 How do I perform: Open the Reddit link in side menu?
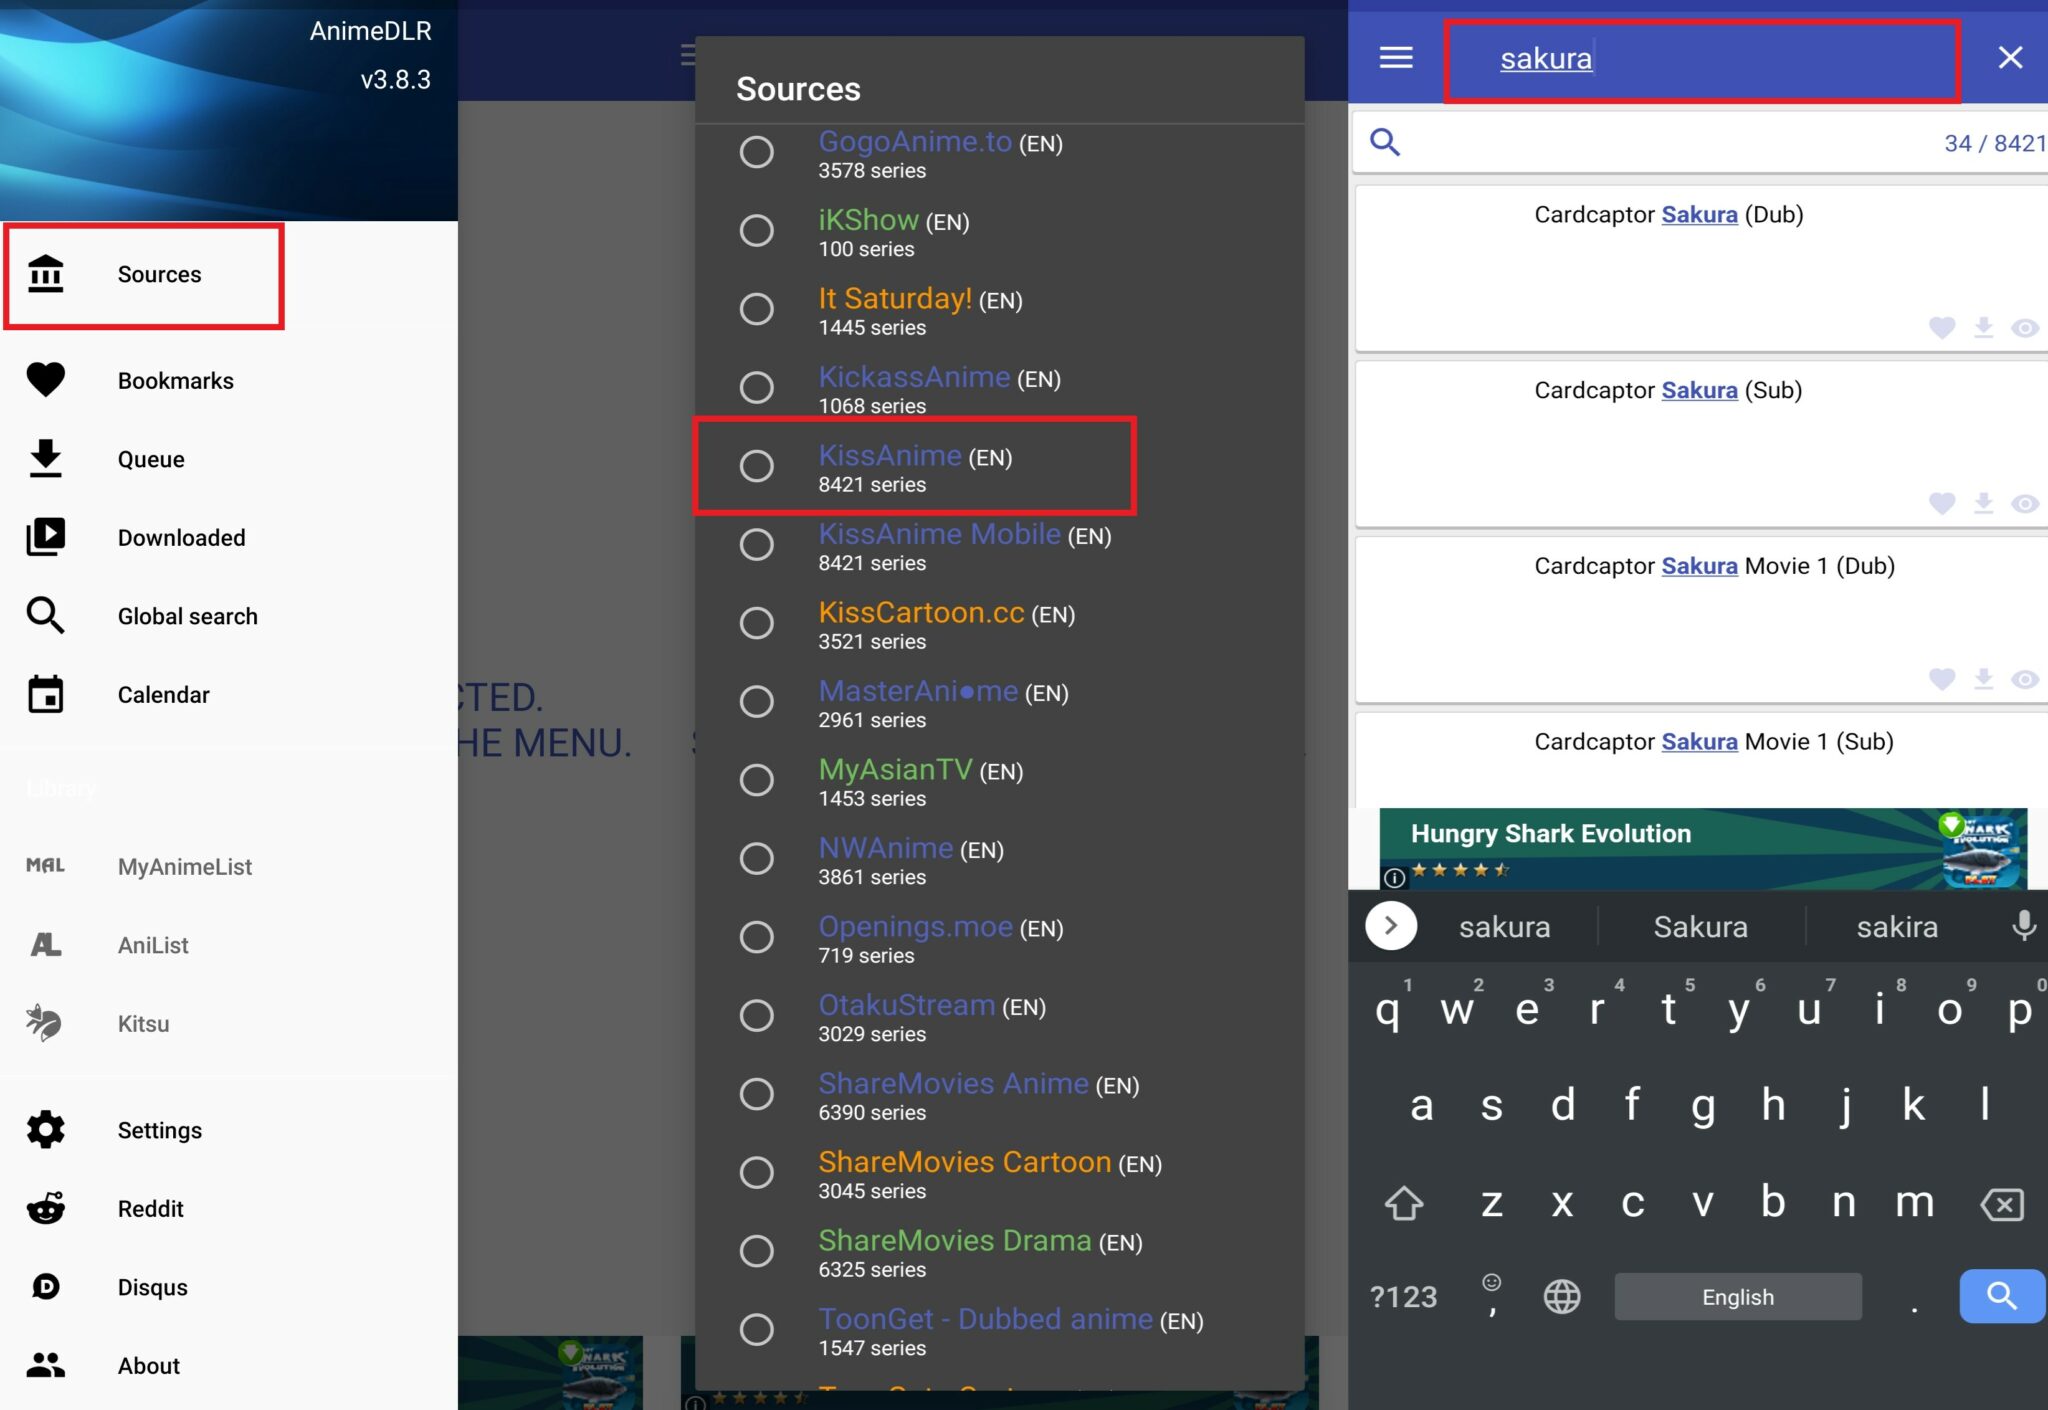(x=229, y=1209)
